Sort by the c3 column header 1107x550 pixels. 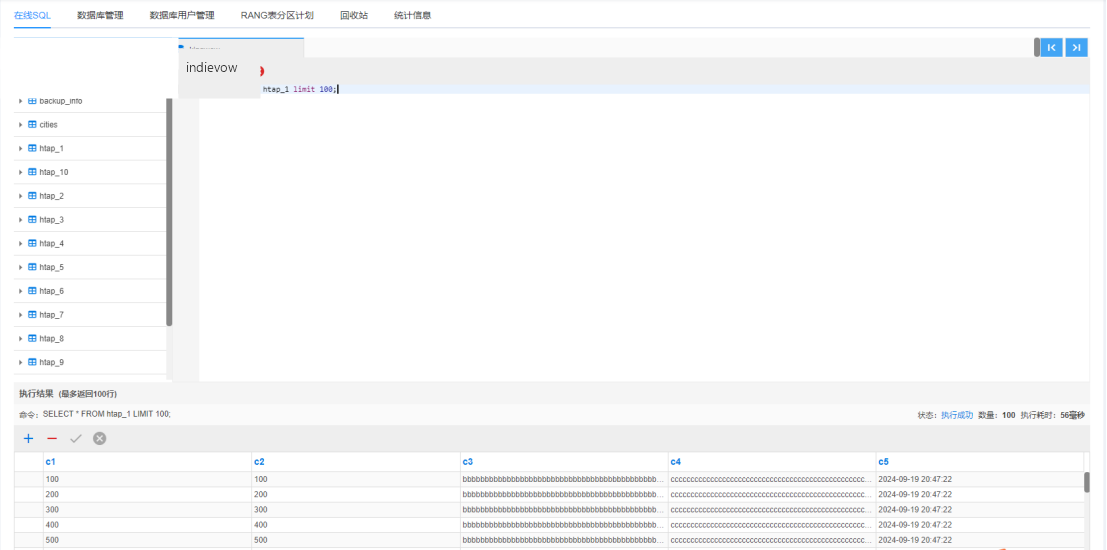click(x=467, y=462)
